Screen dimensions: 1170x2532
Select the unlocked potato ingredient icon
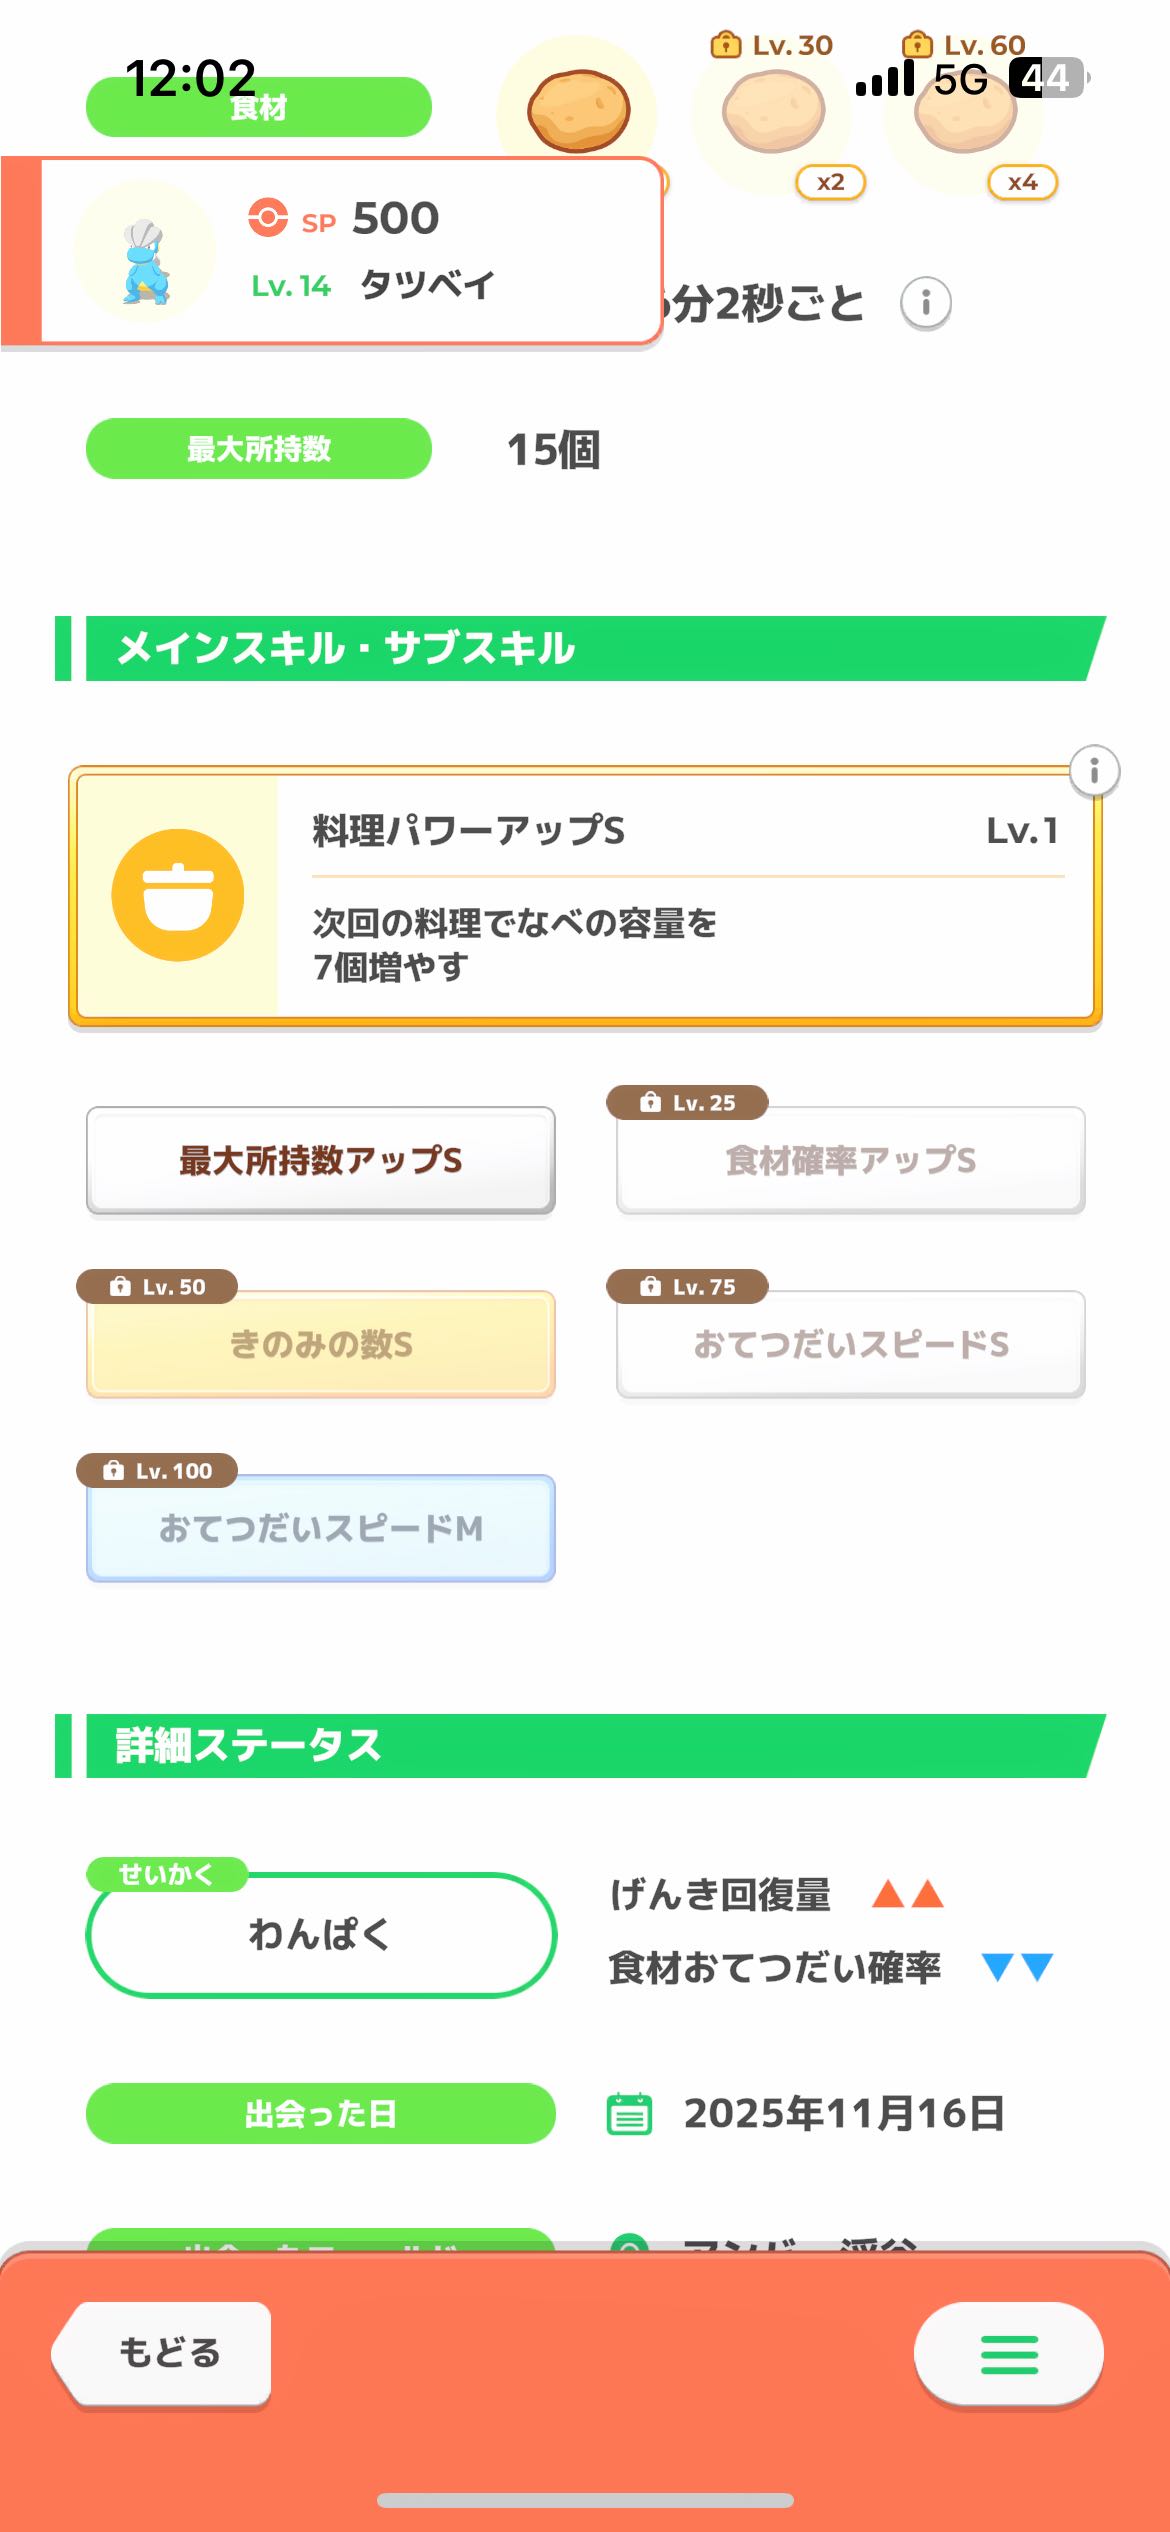(578, 110)
